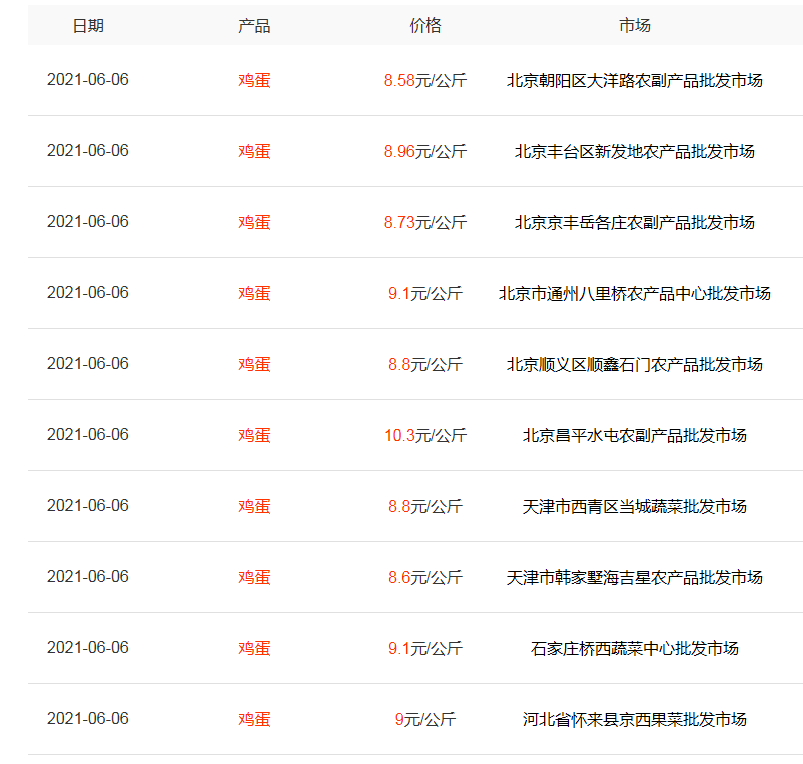The height and width of the screenshot is (764, 803).
Task: Select market 天津市韩家墅海吉星农产品批发市场
Action: click(x=635, y=578)
